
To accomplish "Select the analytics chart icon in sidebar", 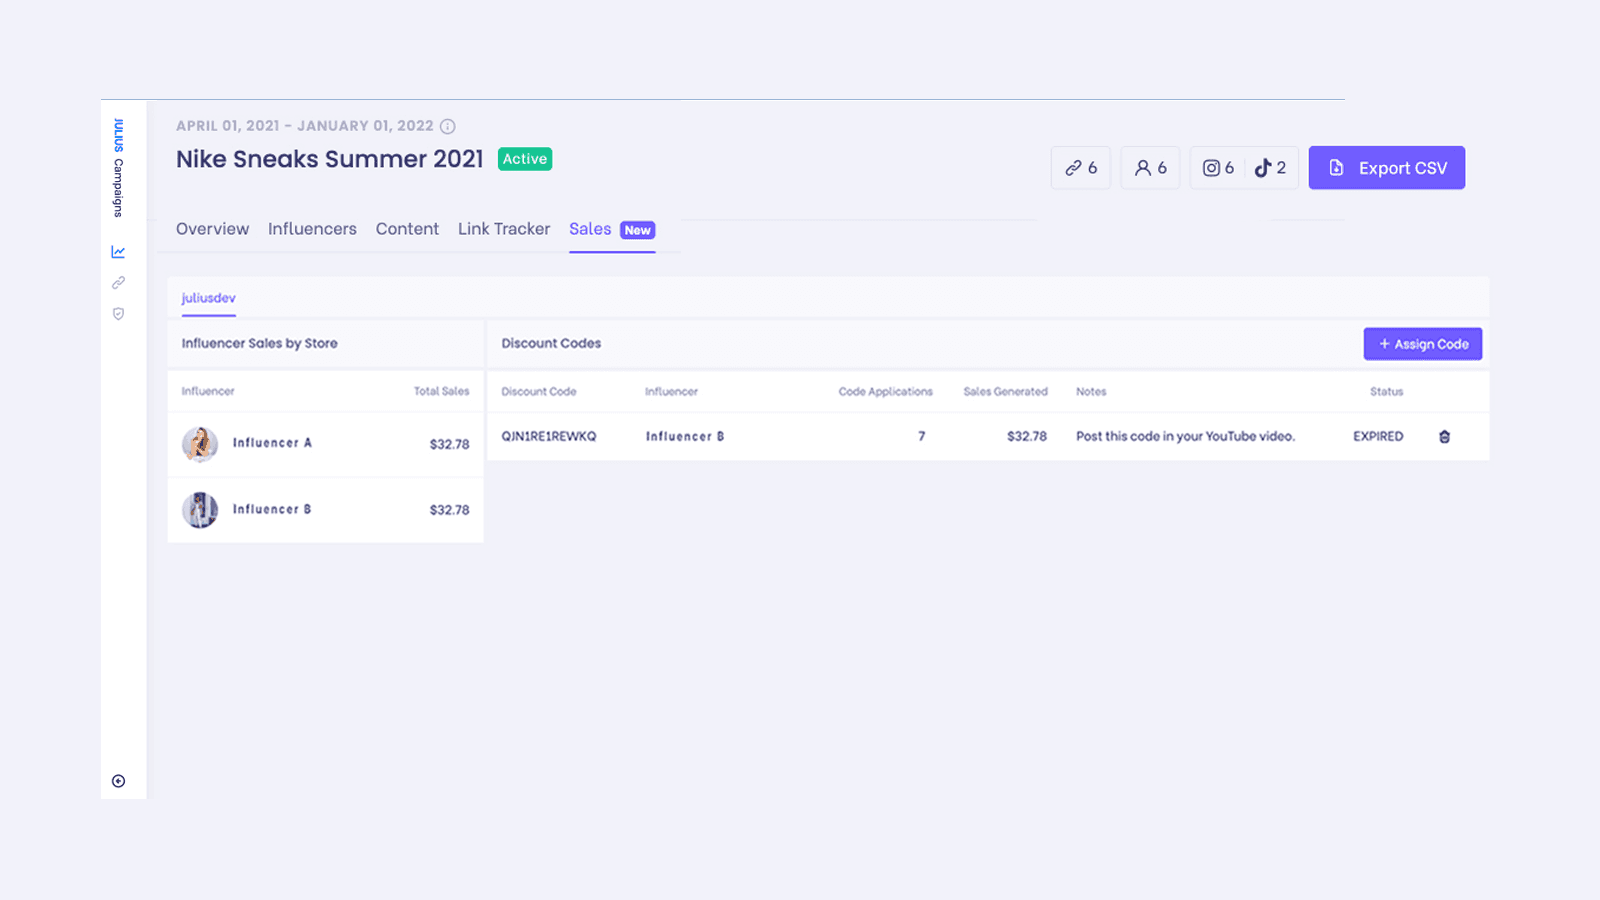I will pyautogui.click(x=118, y=251).
